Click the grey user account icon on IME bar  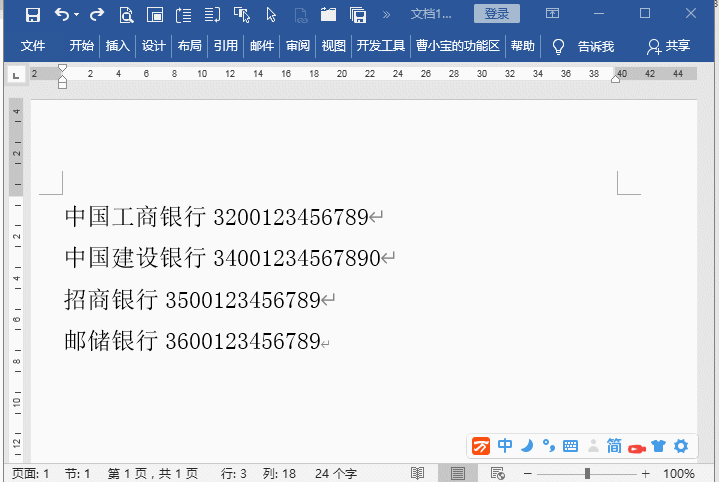click(x=593, y=446)
